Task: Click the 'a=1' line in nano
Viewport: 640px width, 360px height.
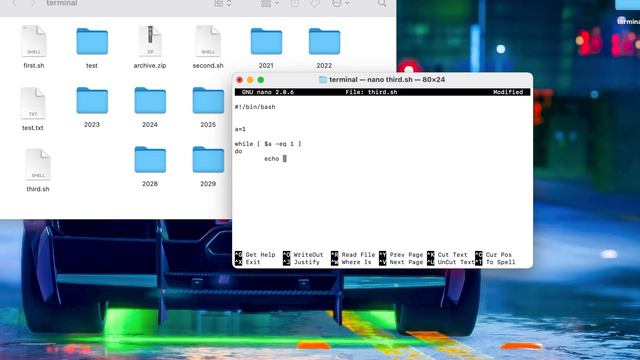Action: 240,129
